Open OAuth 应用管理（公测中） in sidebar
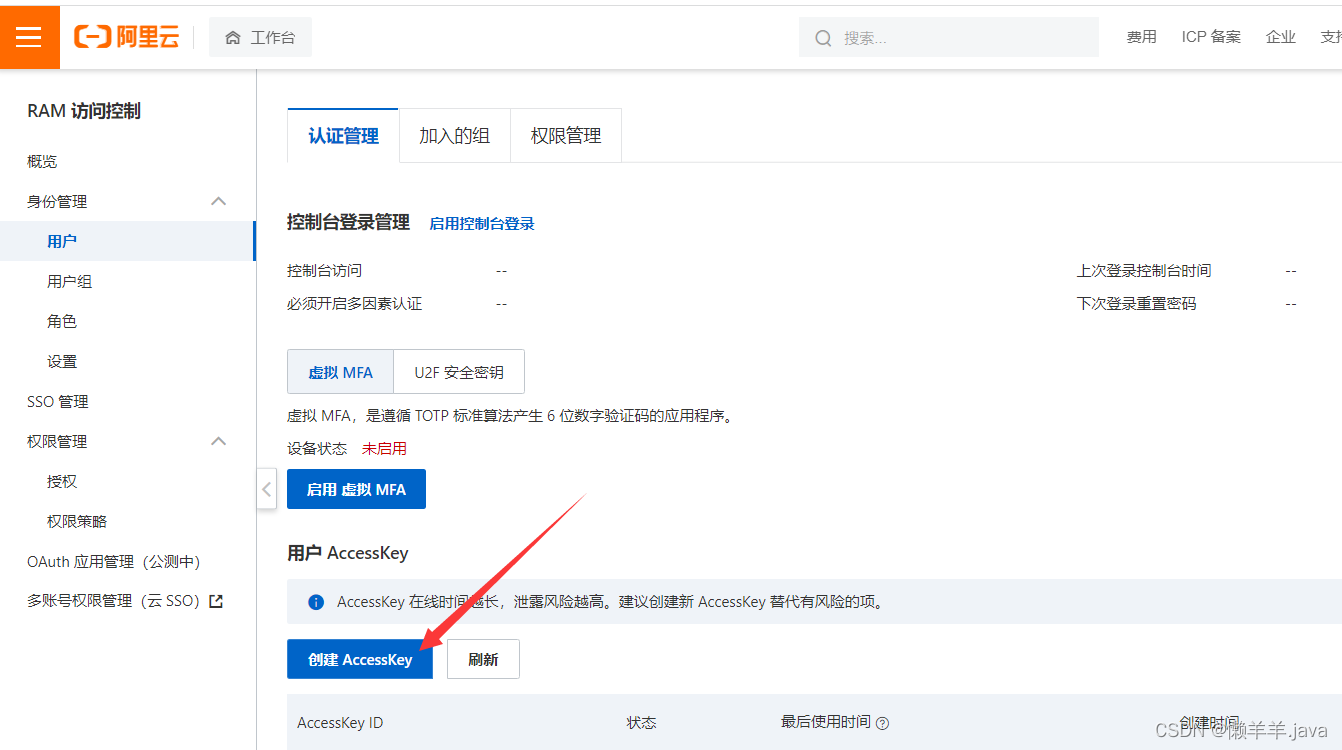Viewport: 1342px width, 750px height. click(114, 562)
